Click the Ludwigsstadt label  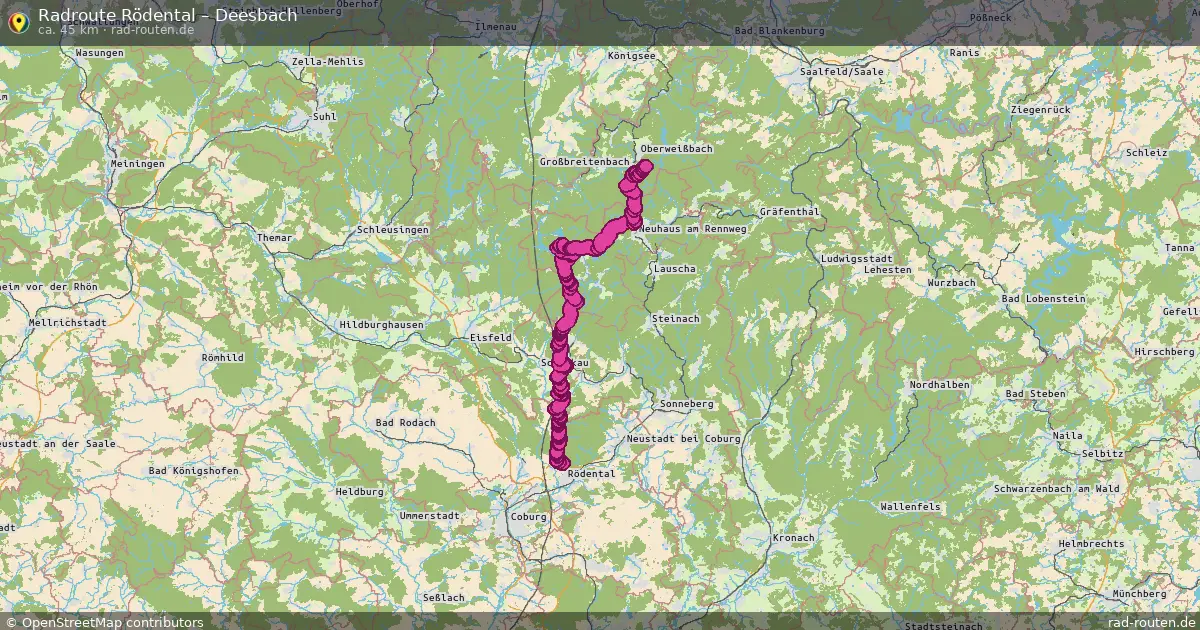click(x=856, y=259)
